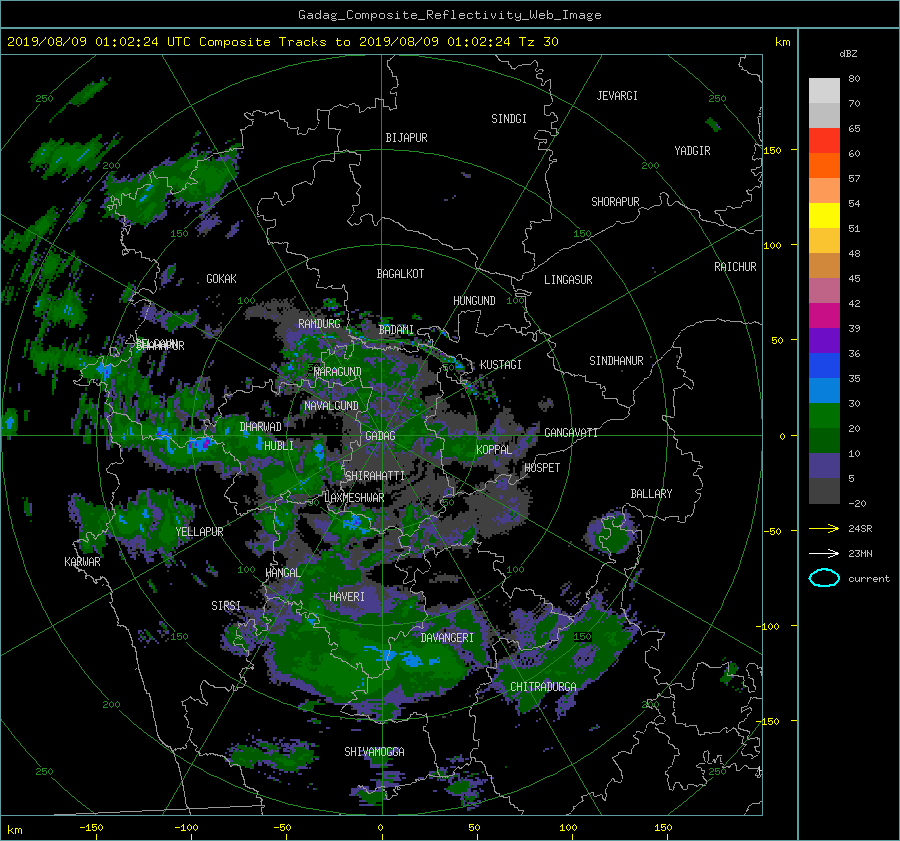Click the SIRSI city label
Image resolution: width=900 pixels, height=841 pixels.
click(x=226, y=606)
